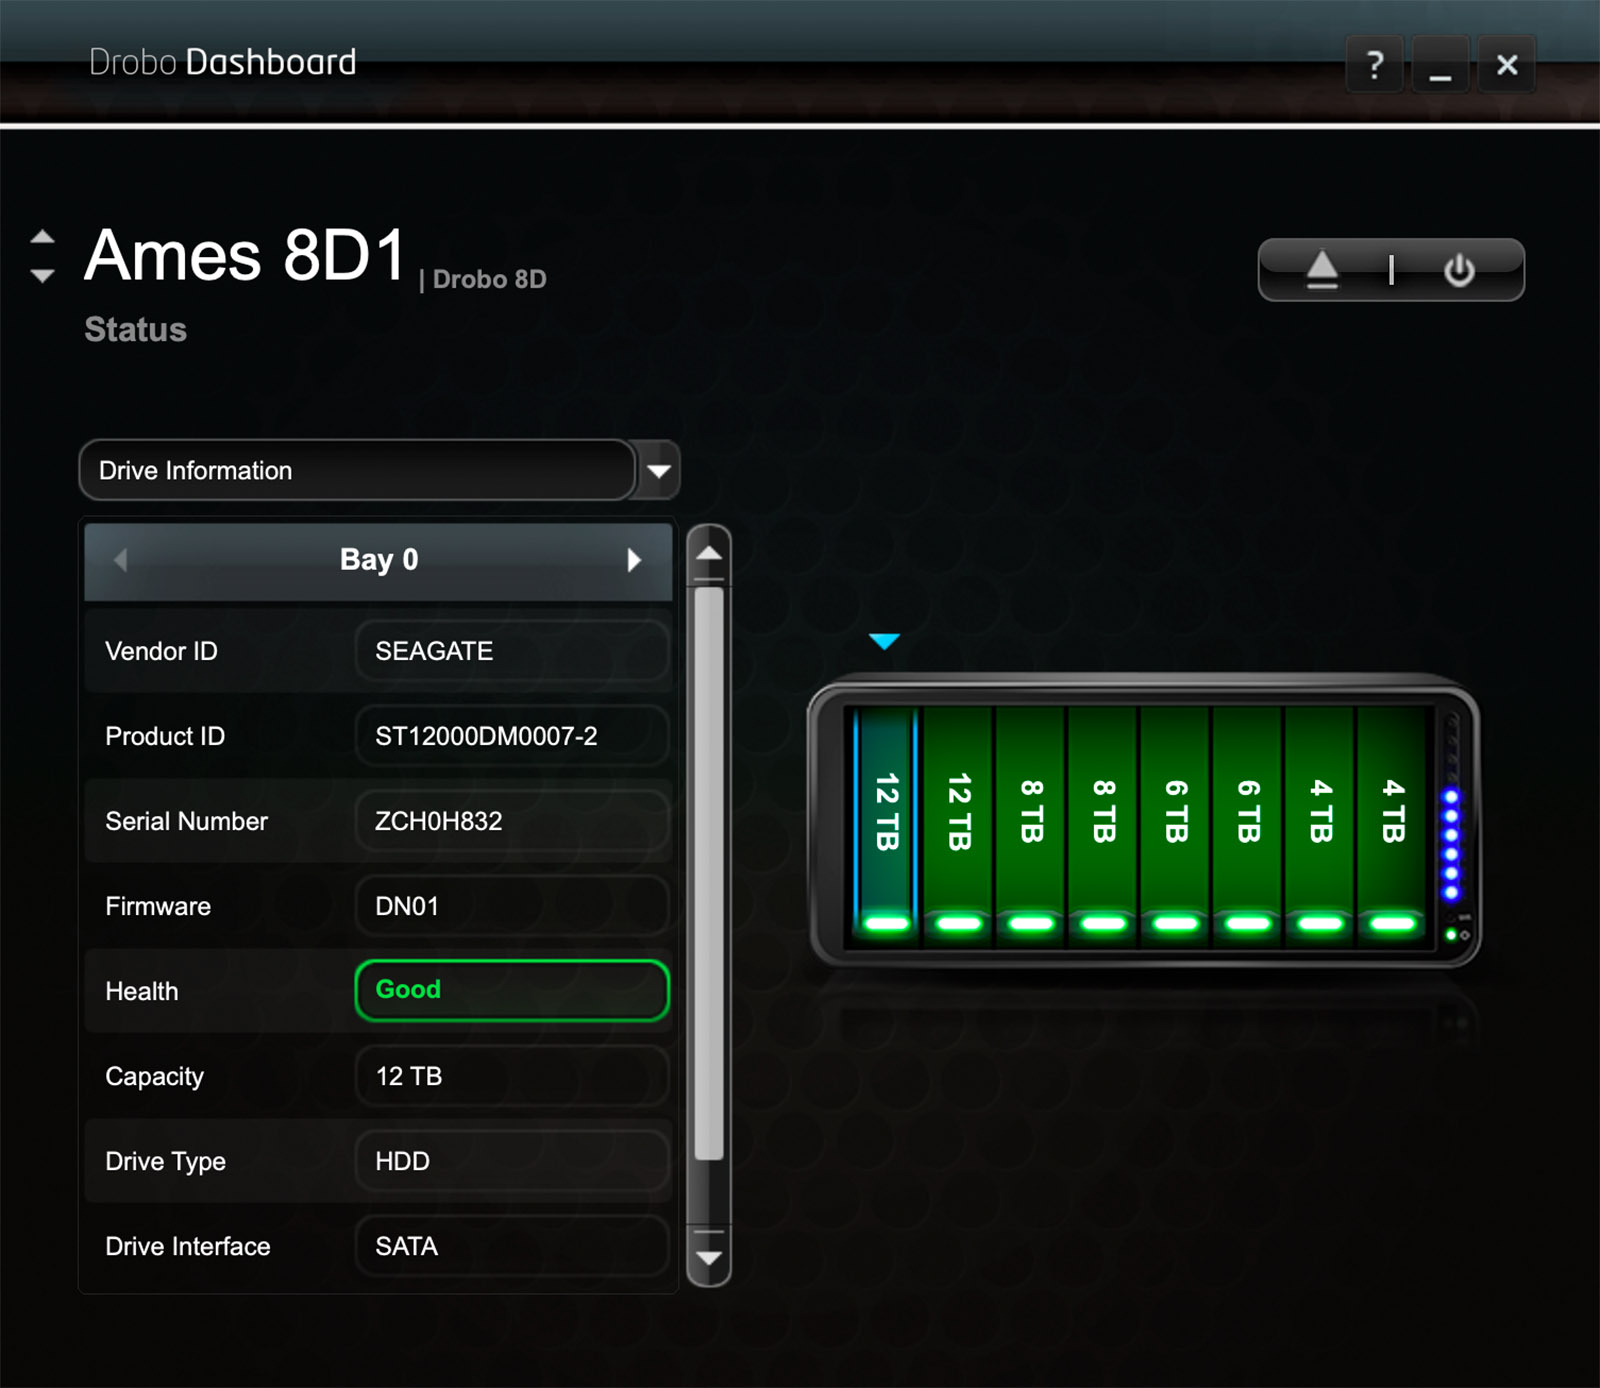Click the Status heading
The width and height of the screenshot is (1600, 1388).
point(135,330)
